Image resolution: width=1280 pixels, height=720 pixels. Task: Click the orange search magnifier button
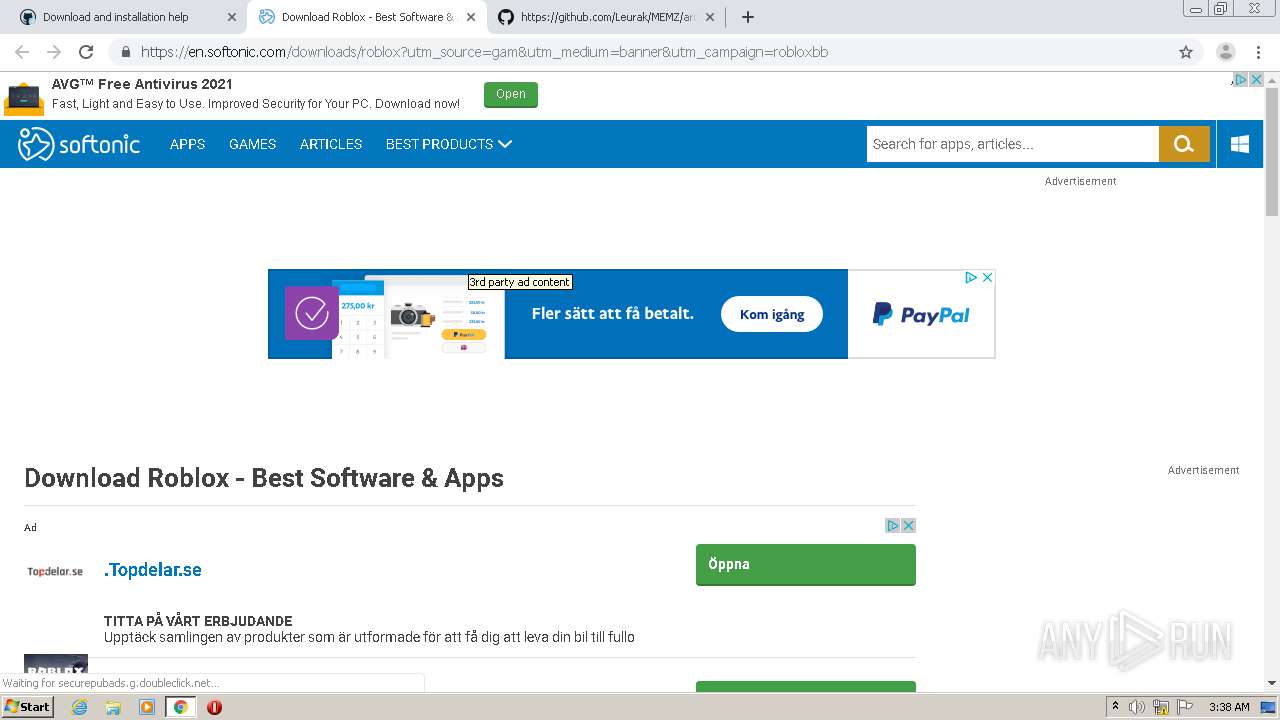tap(1184, 144)
